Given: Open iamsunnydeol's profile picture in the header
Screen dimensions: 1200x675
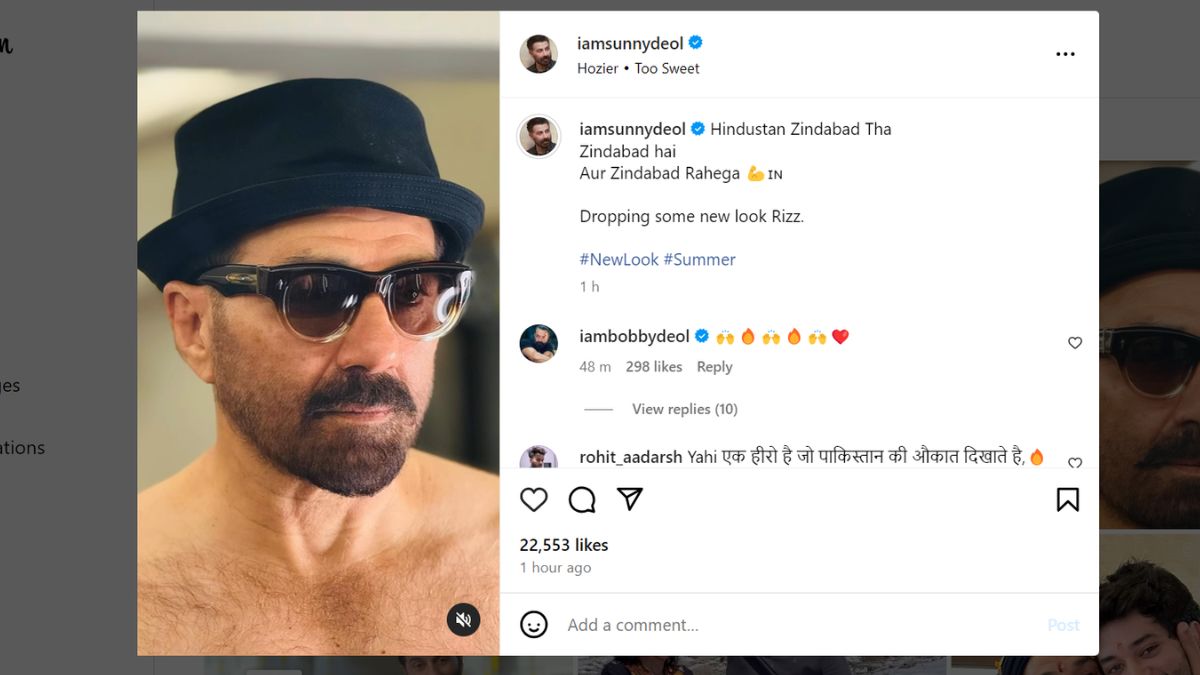Looking at the screenshot, I should point(539,54).
